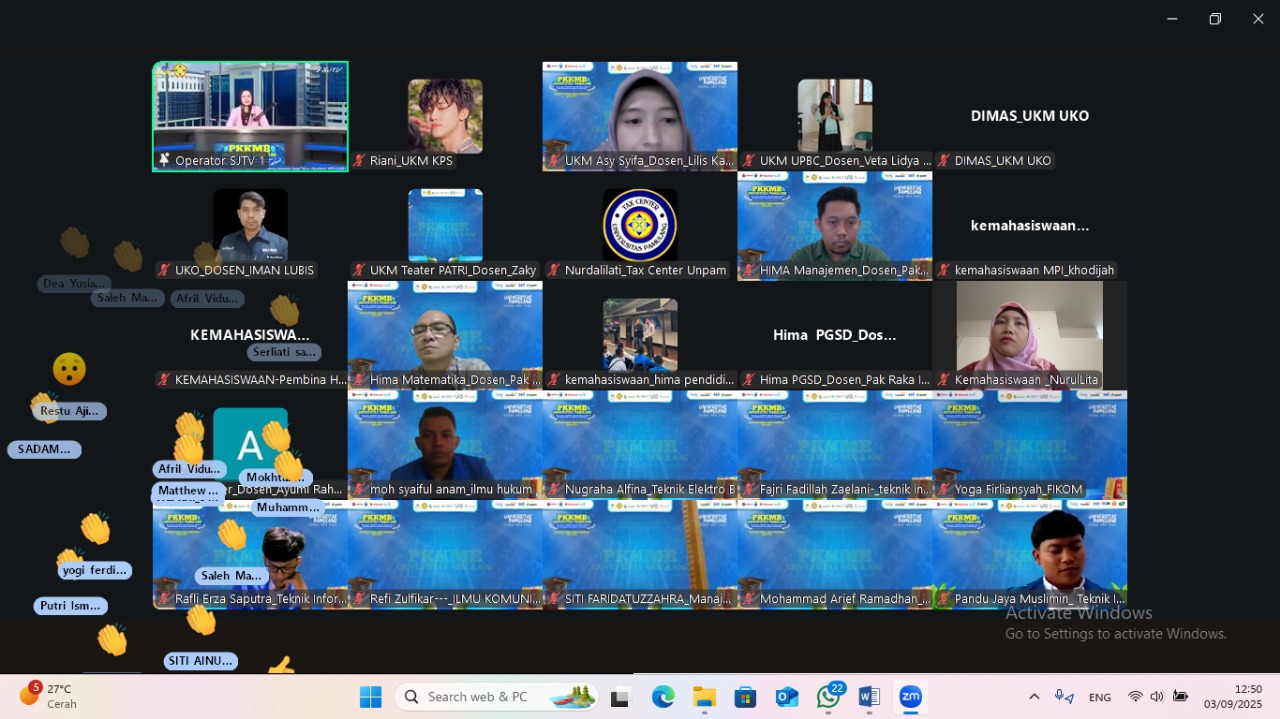Screen dimensions: 1280x719
Task: Open the clock and date panel
Action: click(x=1234, y=697)
